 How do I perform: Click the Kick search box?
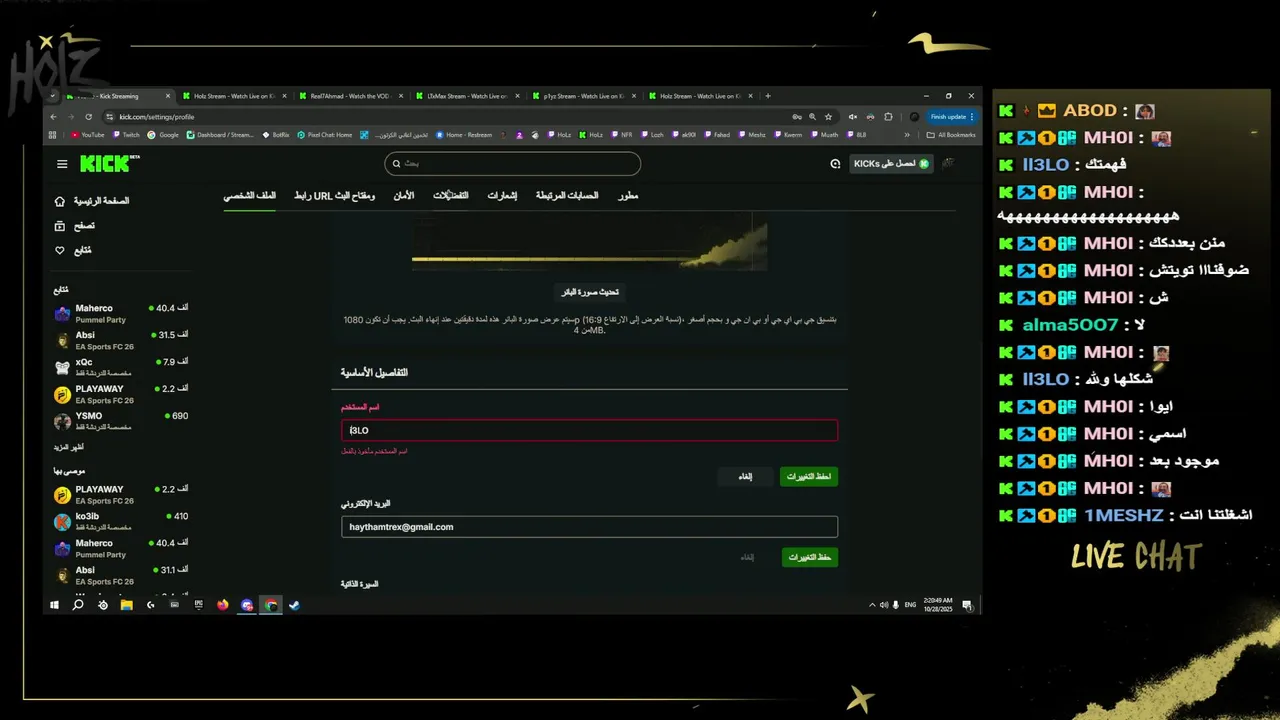(x=512, y=164)
